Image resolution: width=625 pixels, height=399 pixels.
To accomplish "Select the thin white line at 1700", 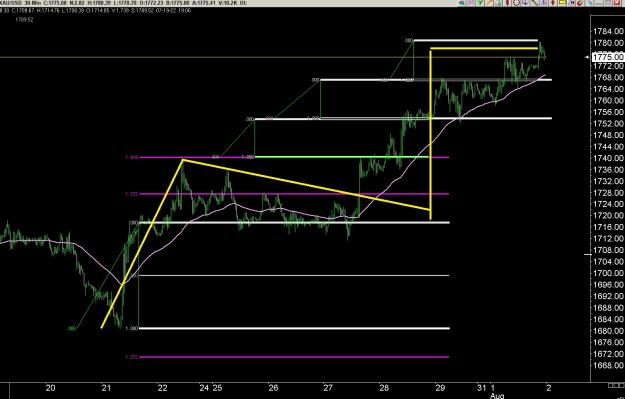I will click(x=294, y=275).
